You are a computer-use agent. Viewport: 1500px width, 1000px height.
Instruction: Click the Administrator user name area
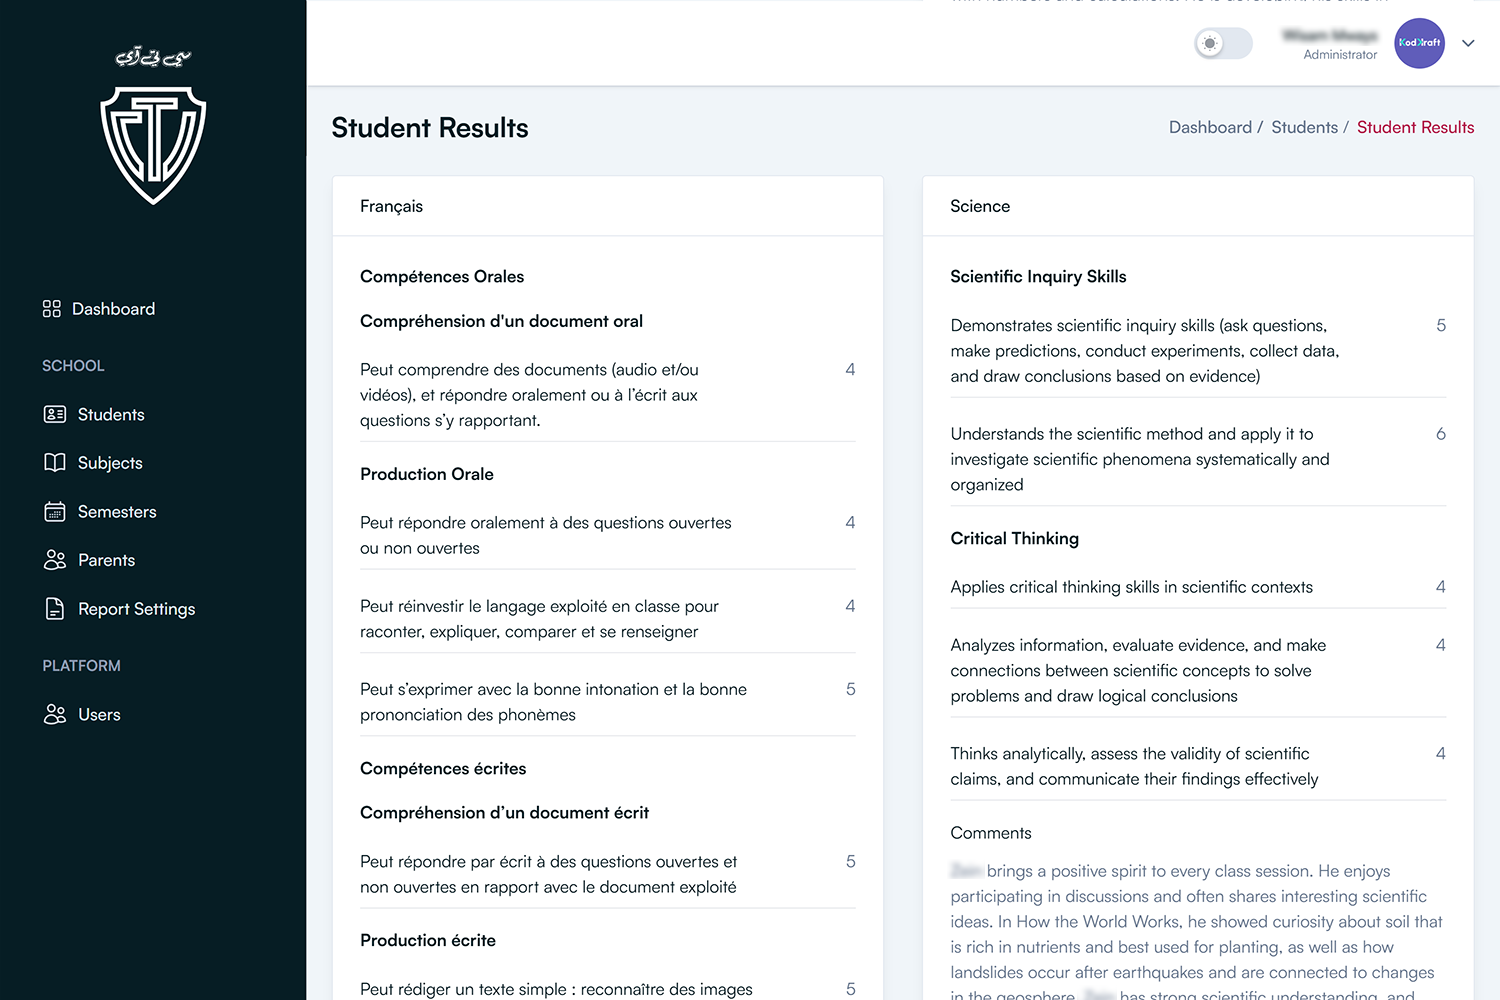coord(1330,45)
